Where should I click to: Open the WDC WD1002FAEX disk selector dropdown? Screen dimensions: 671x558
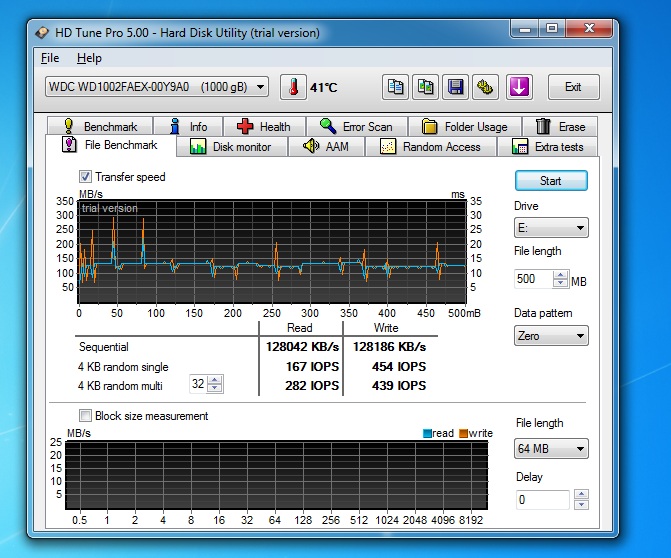point(157,87)
